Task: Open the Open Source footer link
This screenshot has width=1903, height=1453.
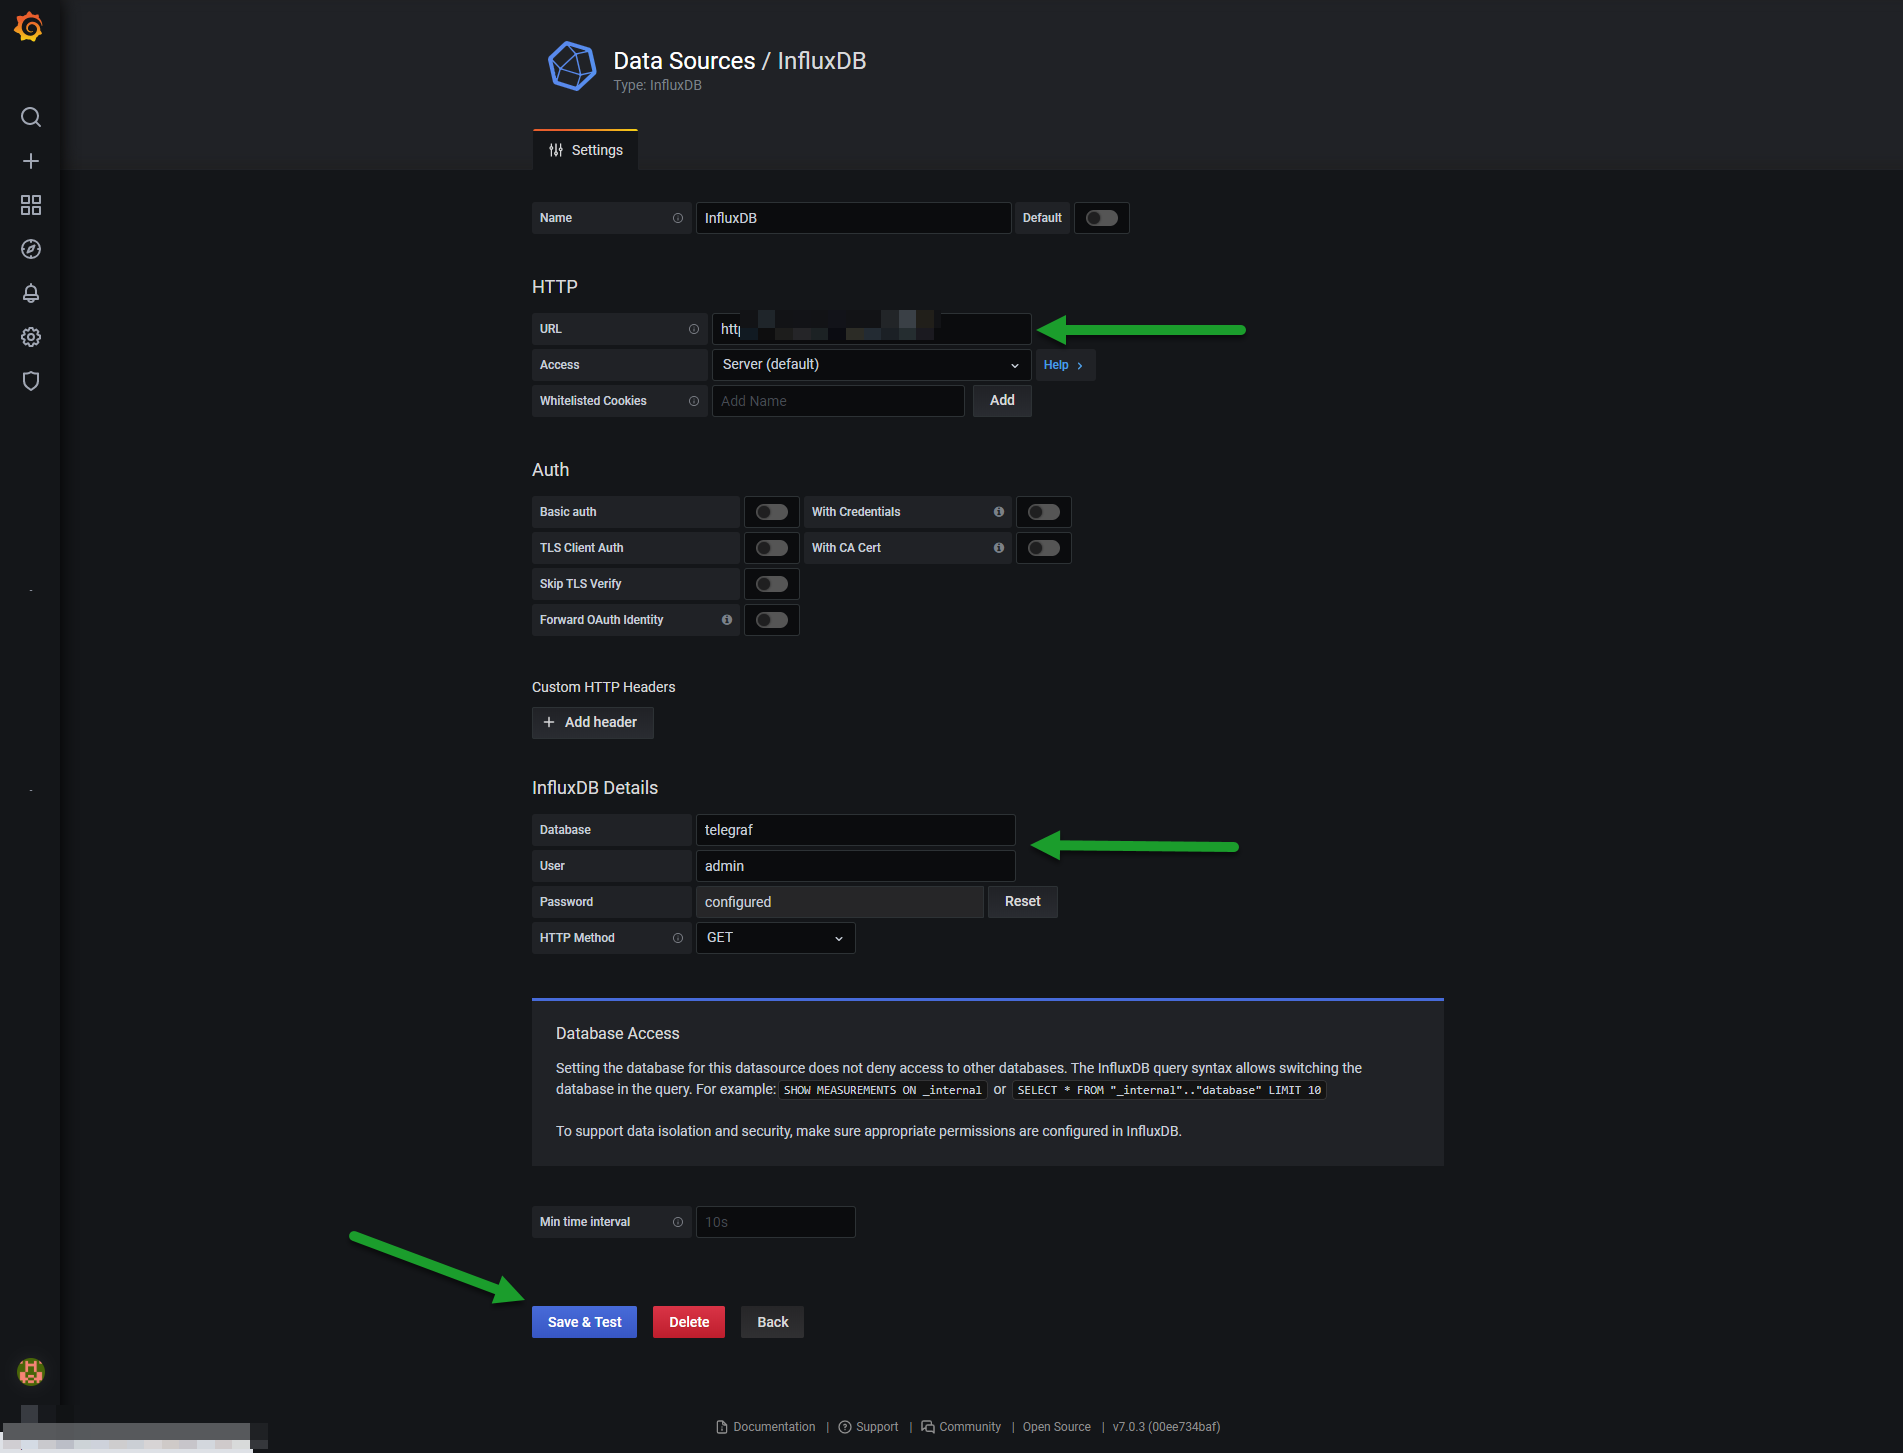Action: click(1056, 1427)
